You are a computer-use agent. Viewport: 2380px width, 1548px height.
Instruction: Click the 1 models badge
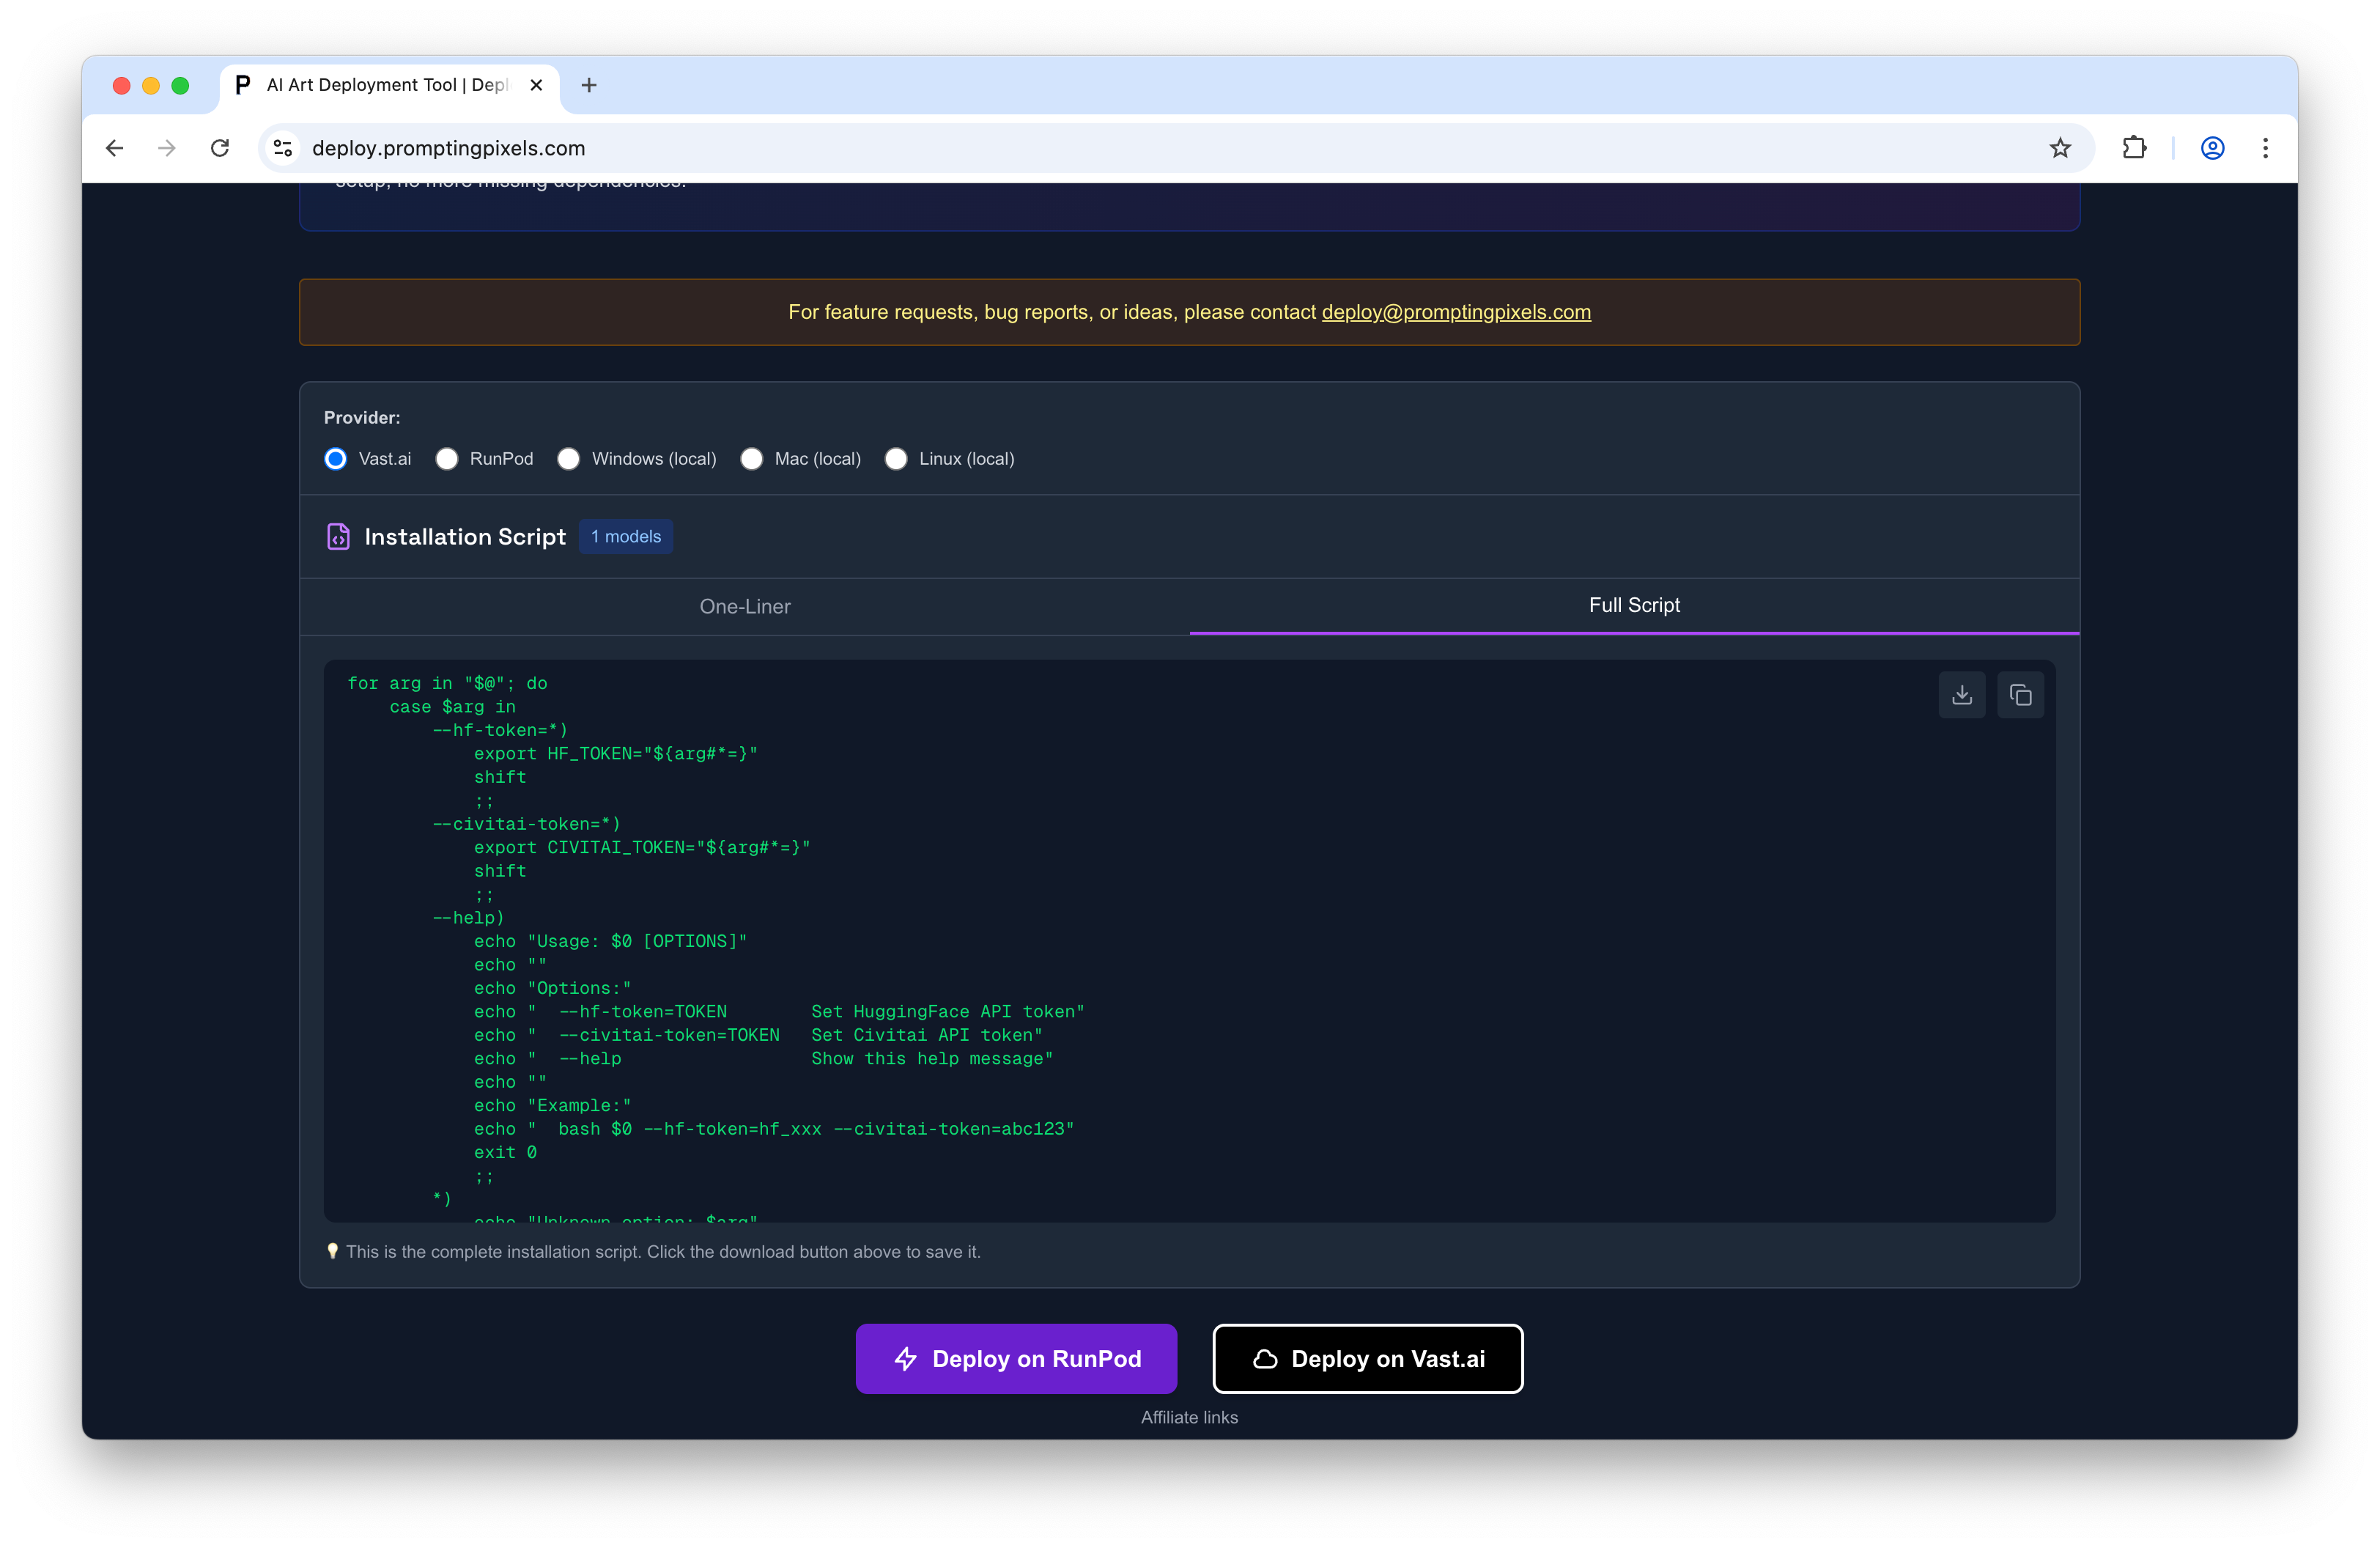coord(626,537)
